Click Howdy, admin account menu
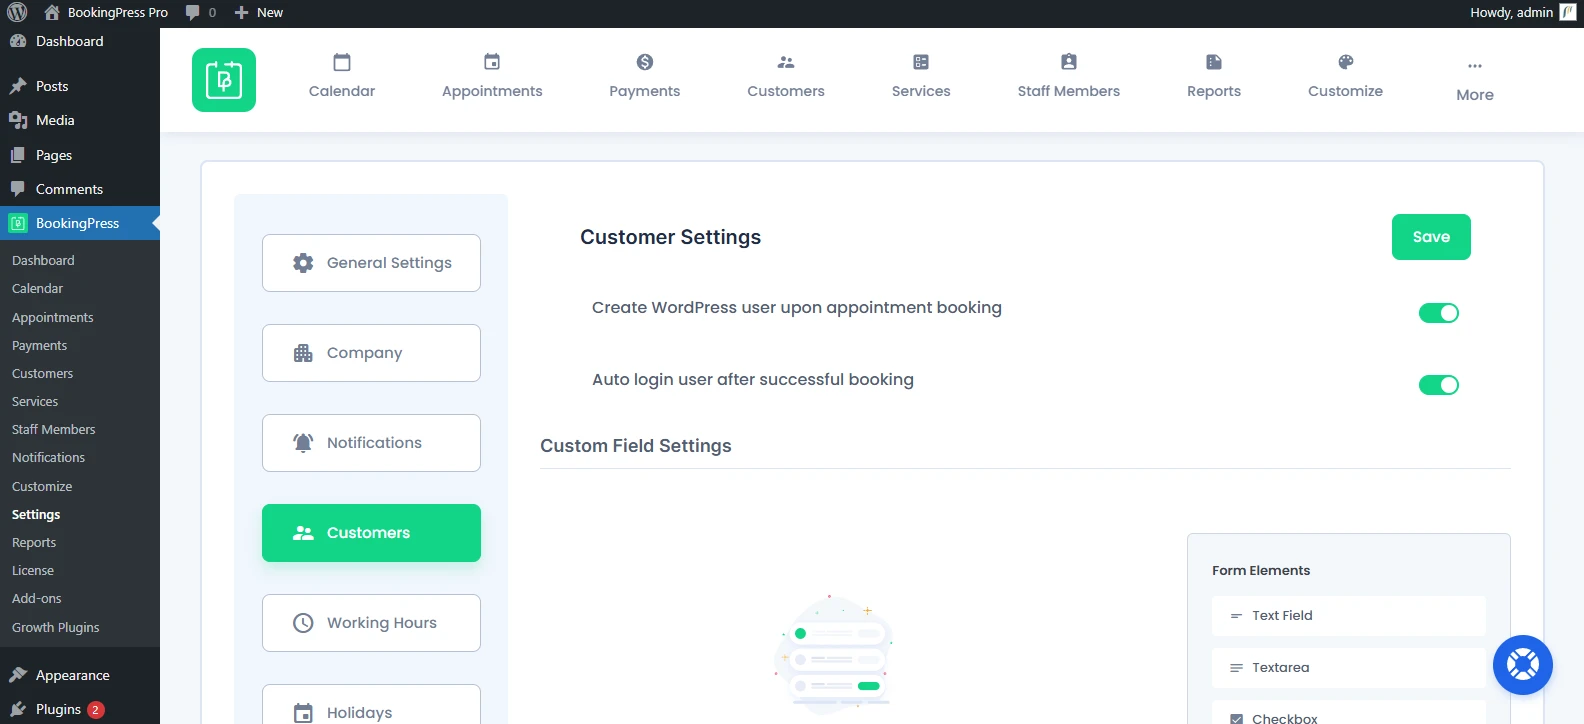1584x724 pixels. [1522, 12]
